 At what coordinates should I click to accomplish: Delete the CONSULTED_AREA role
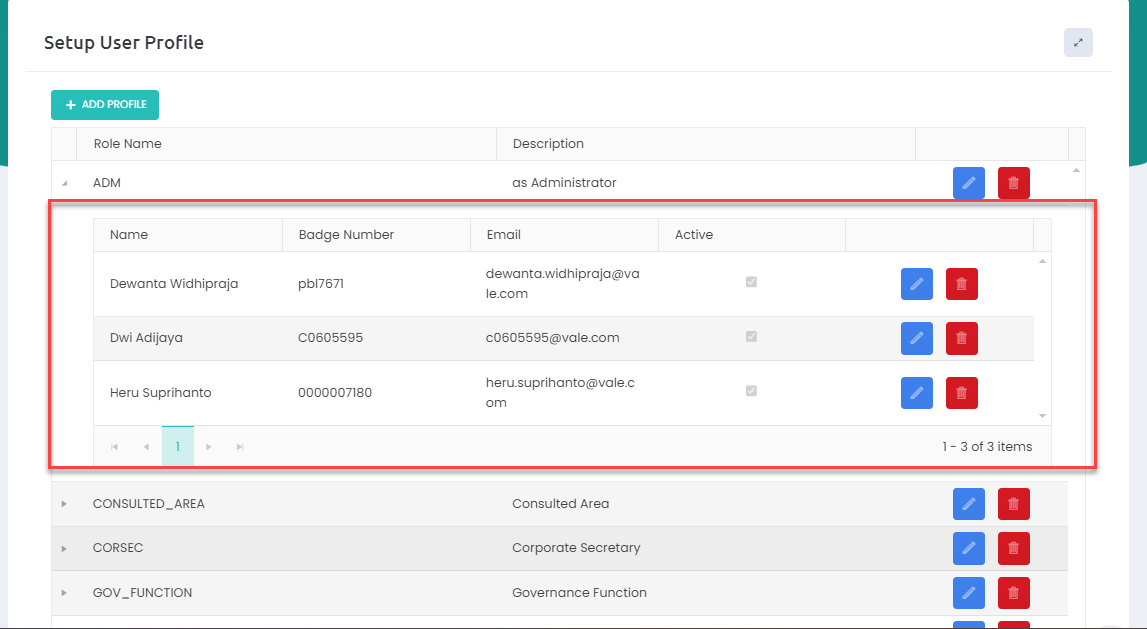point(1013,504)
